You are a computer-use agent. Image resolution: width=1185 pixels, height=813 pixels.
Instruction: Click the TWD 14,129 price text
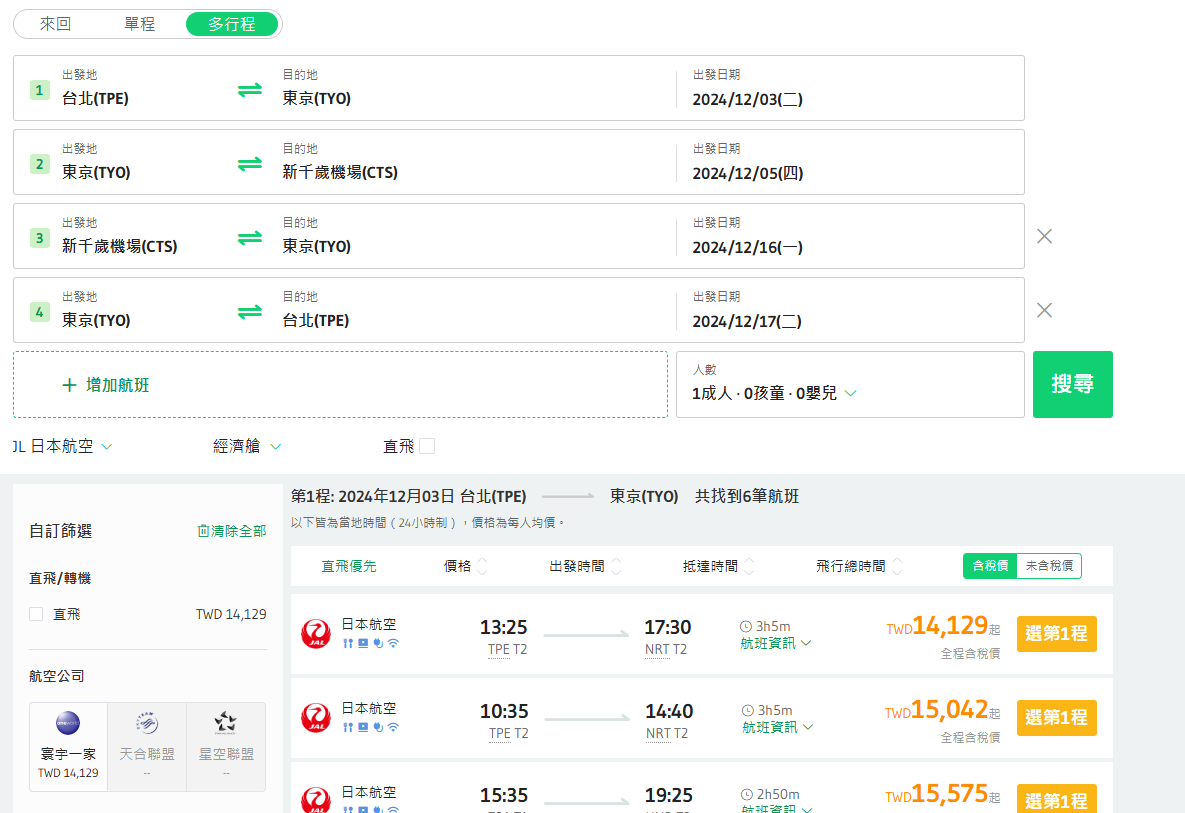[x=943, y=626]
